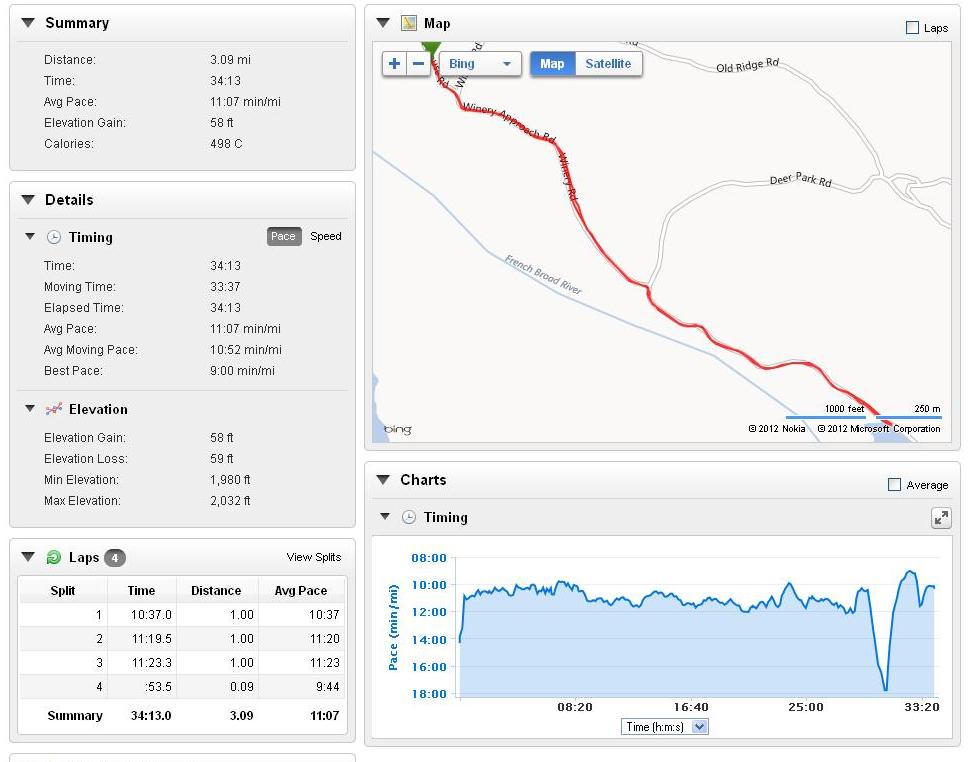Collapse the Details panel
Image resolution: width=972 pixels, height=762 pixels.
pos(27,200)
